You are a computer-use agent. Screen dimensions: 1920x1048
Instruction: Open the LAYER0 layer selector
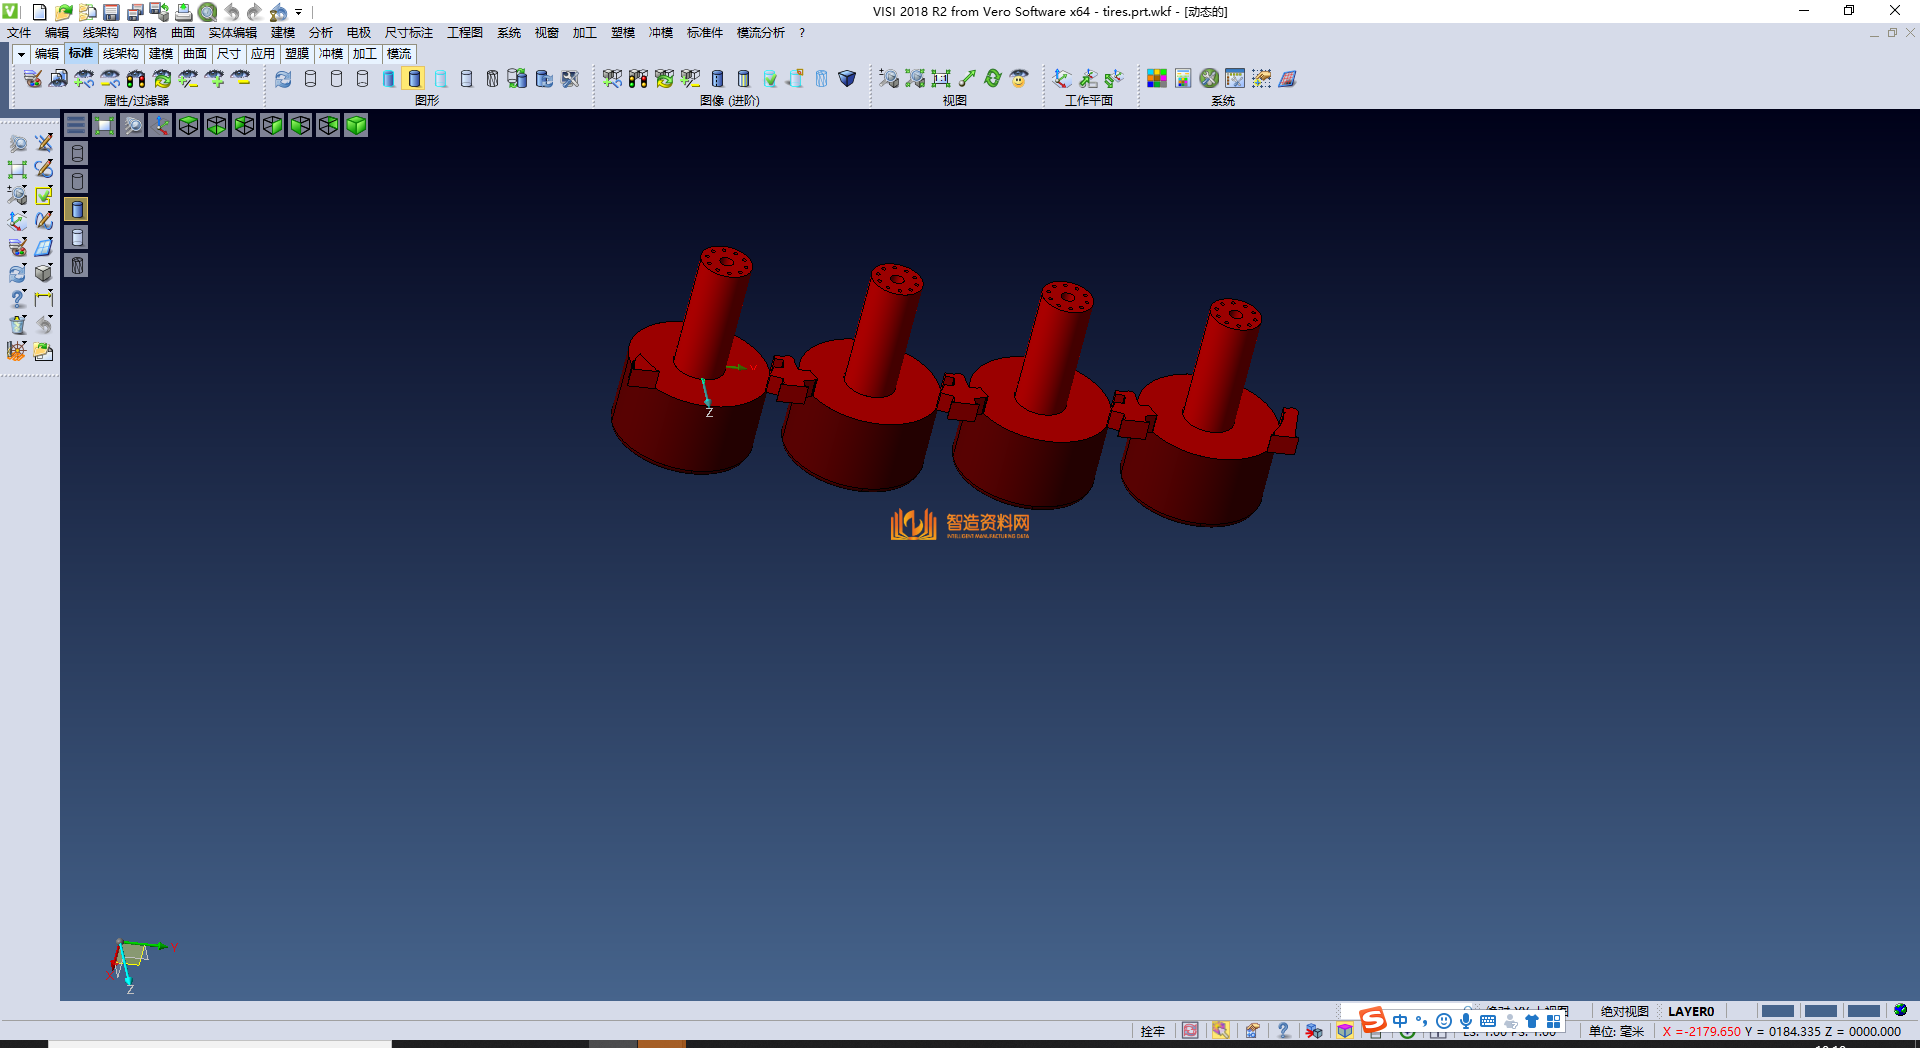pyautogui.click(x=1690, y=1011)
